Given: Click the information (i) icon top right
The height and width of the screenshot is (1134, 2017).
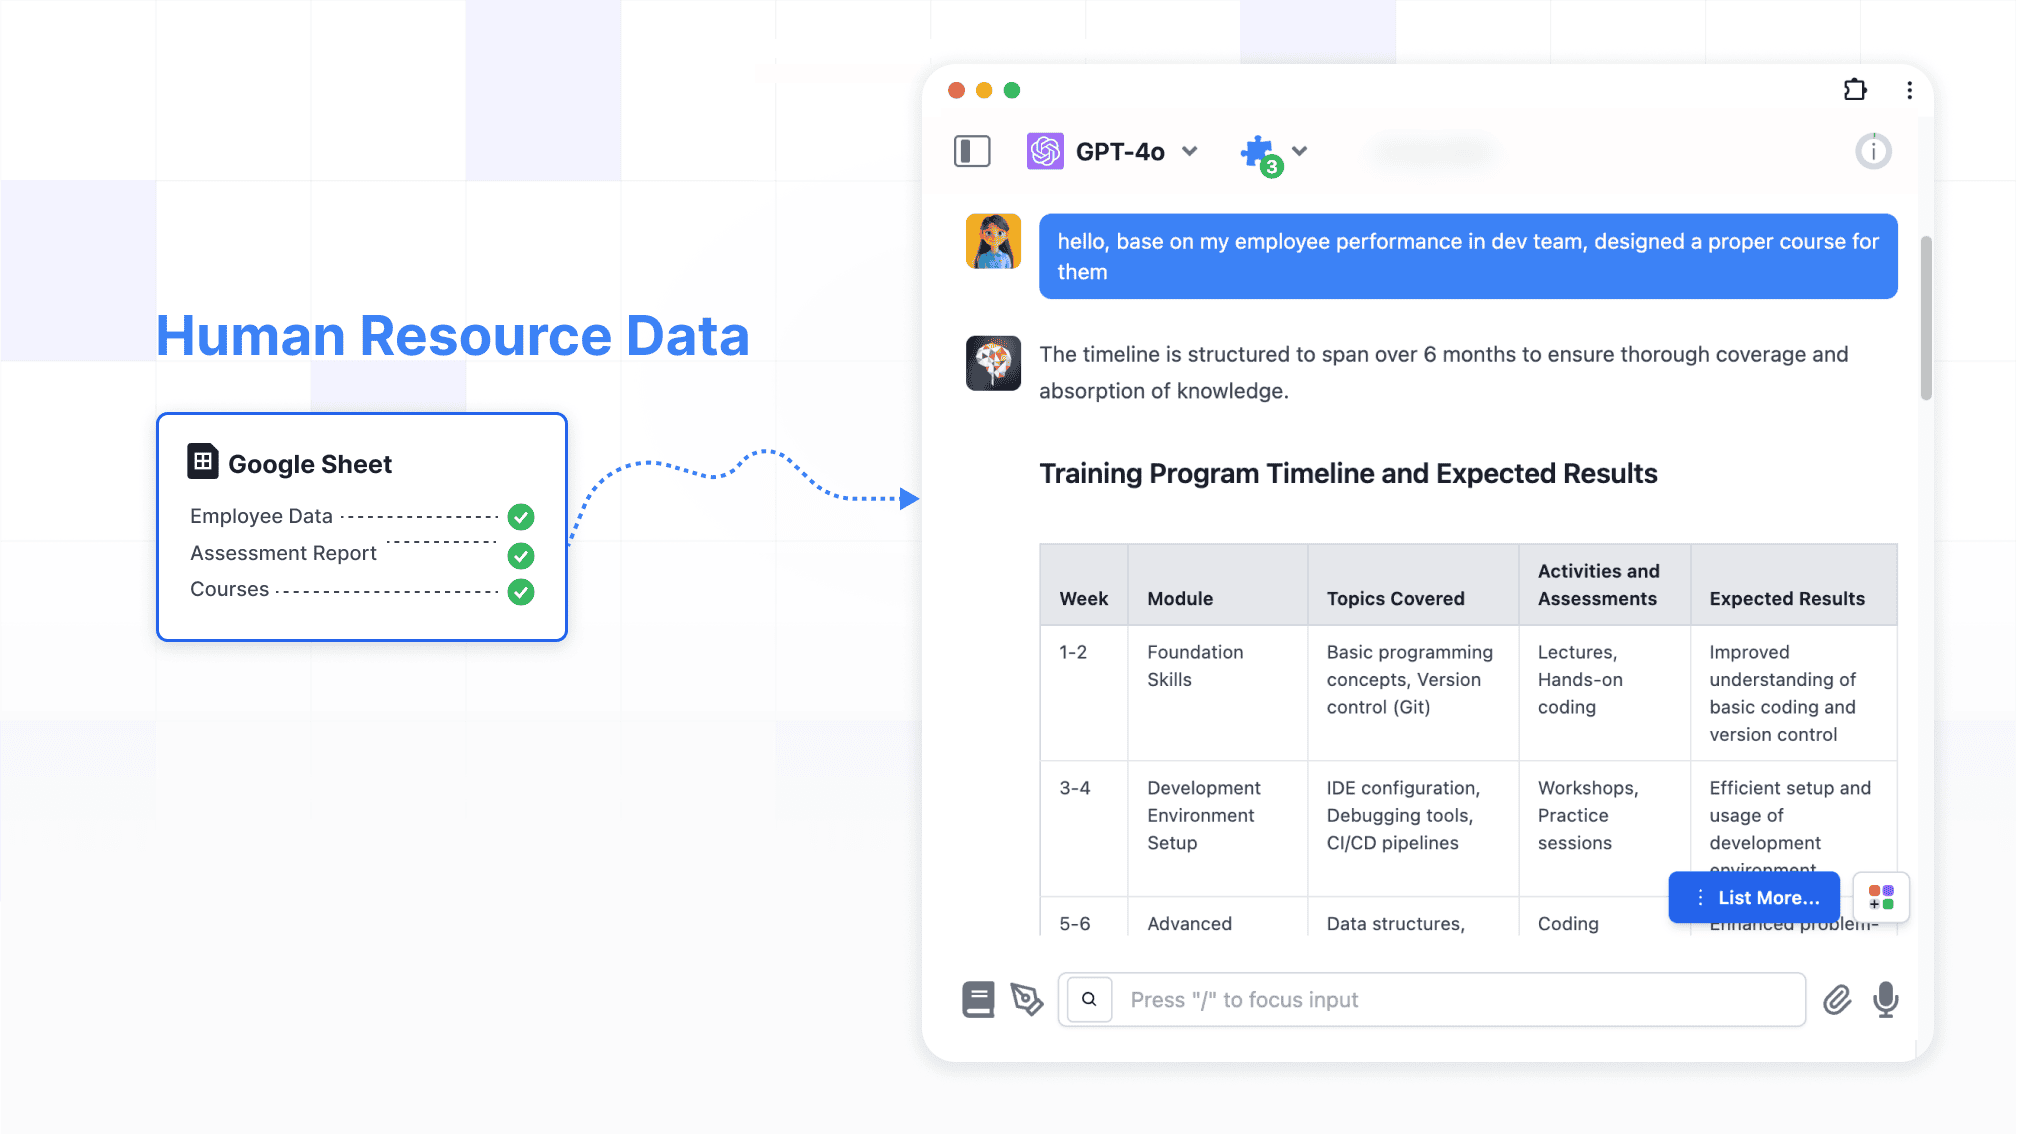Looking at the screenshot, I should click(1873, 151).
